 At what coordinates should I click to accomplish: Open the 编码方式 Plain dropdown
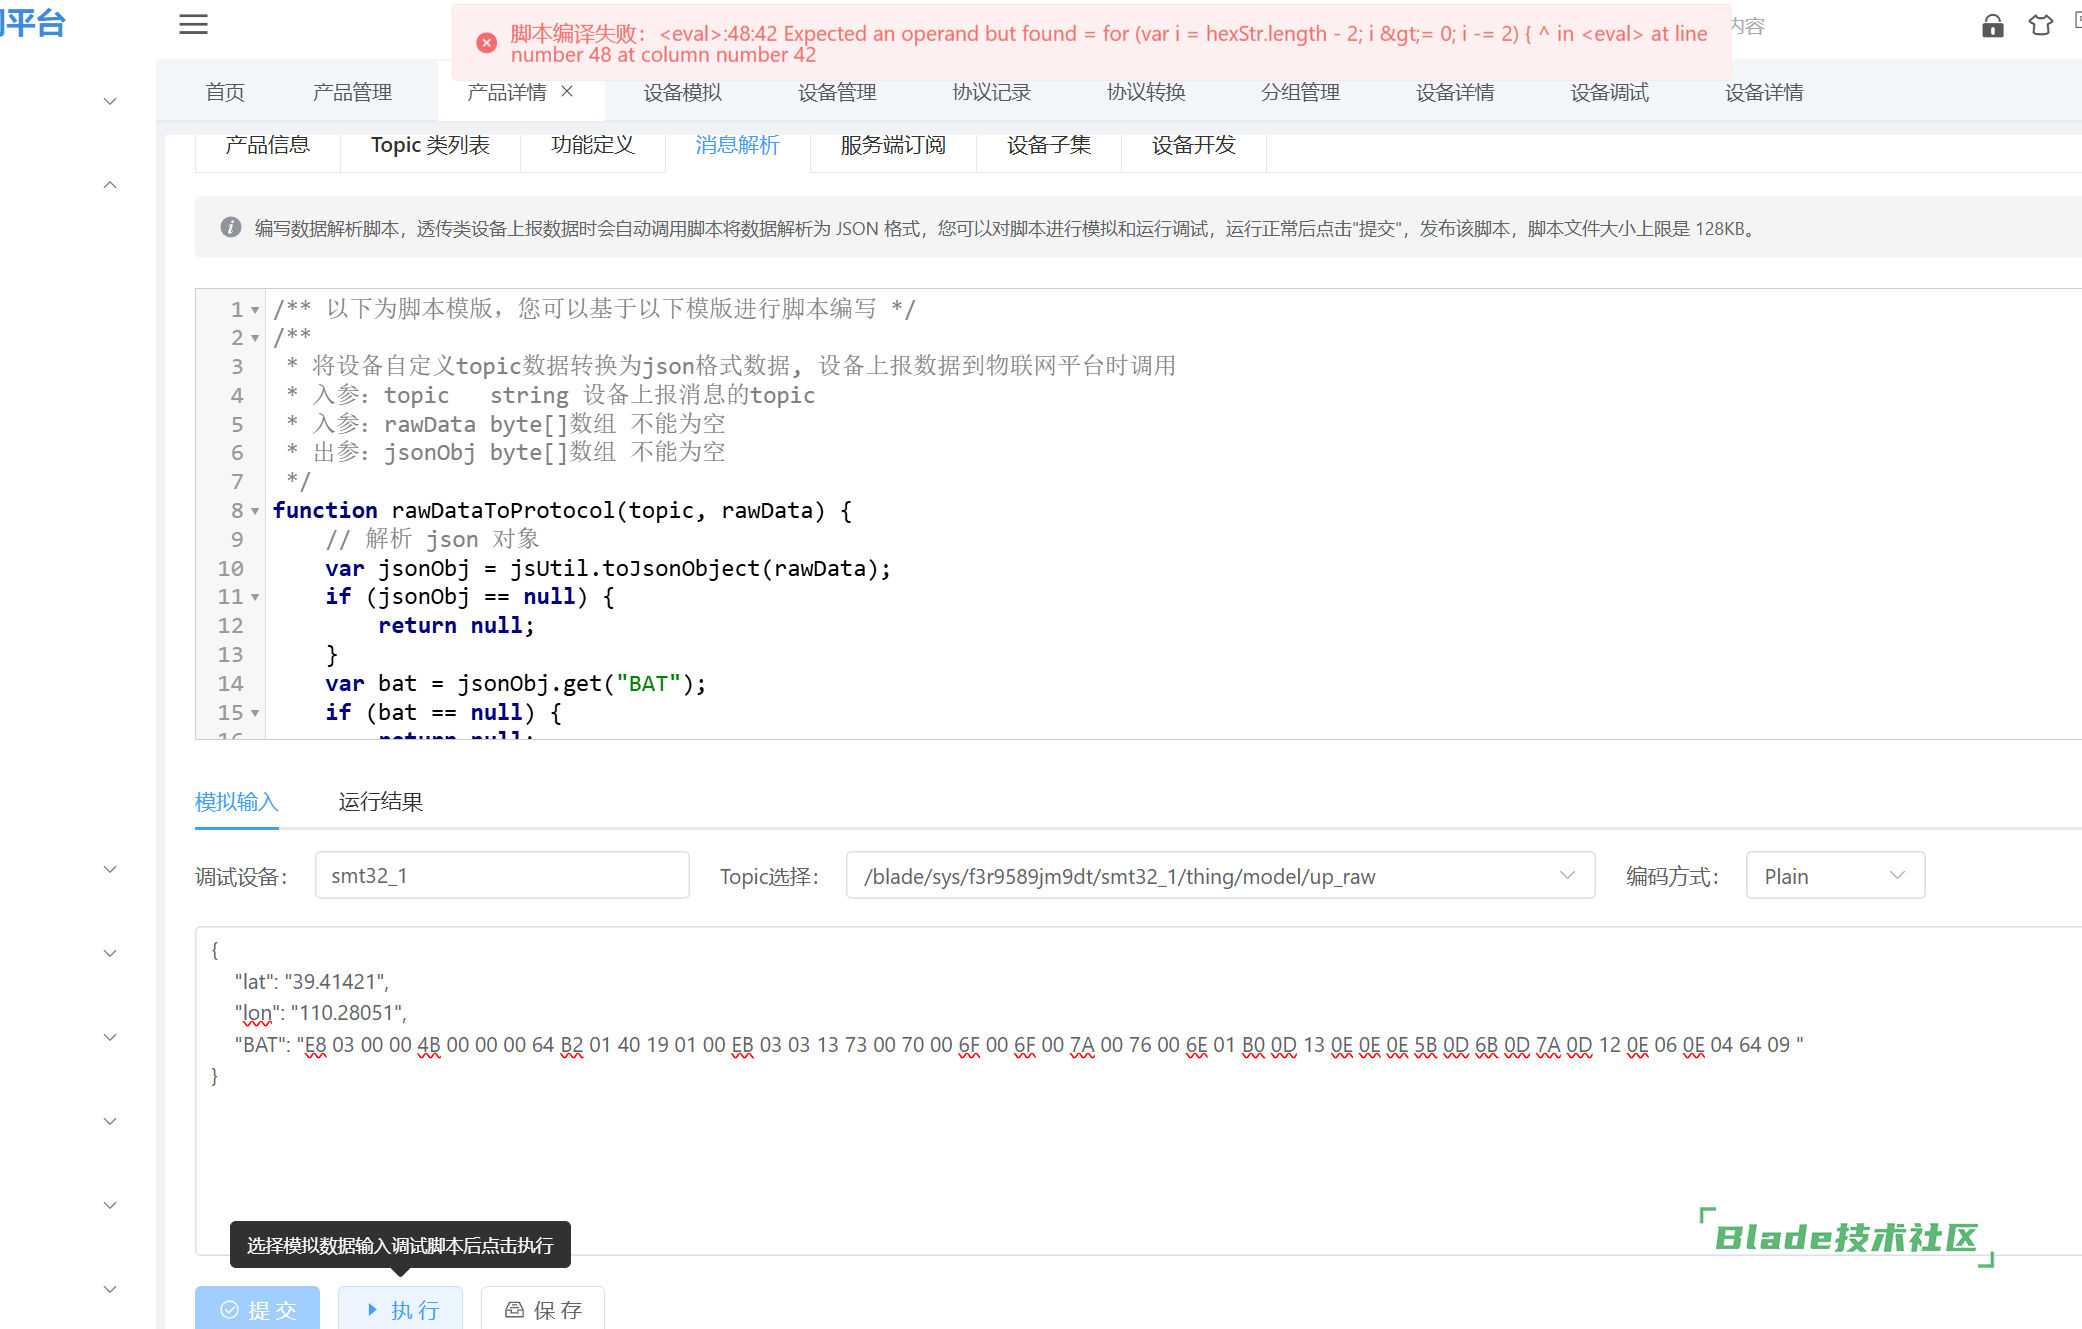coord(1834,876)
